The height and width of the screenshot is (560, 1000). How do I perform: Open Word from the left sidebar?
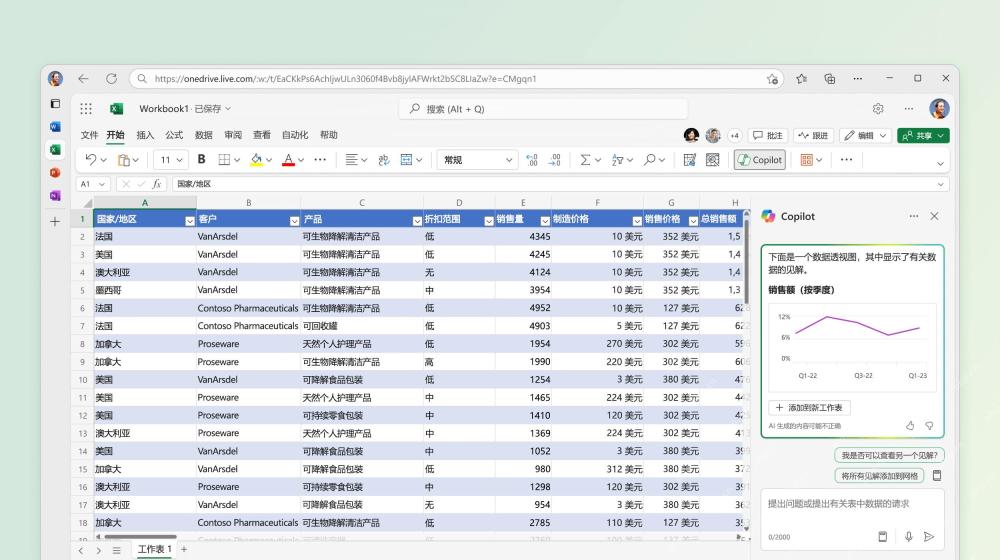[55, 126]
